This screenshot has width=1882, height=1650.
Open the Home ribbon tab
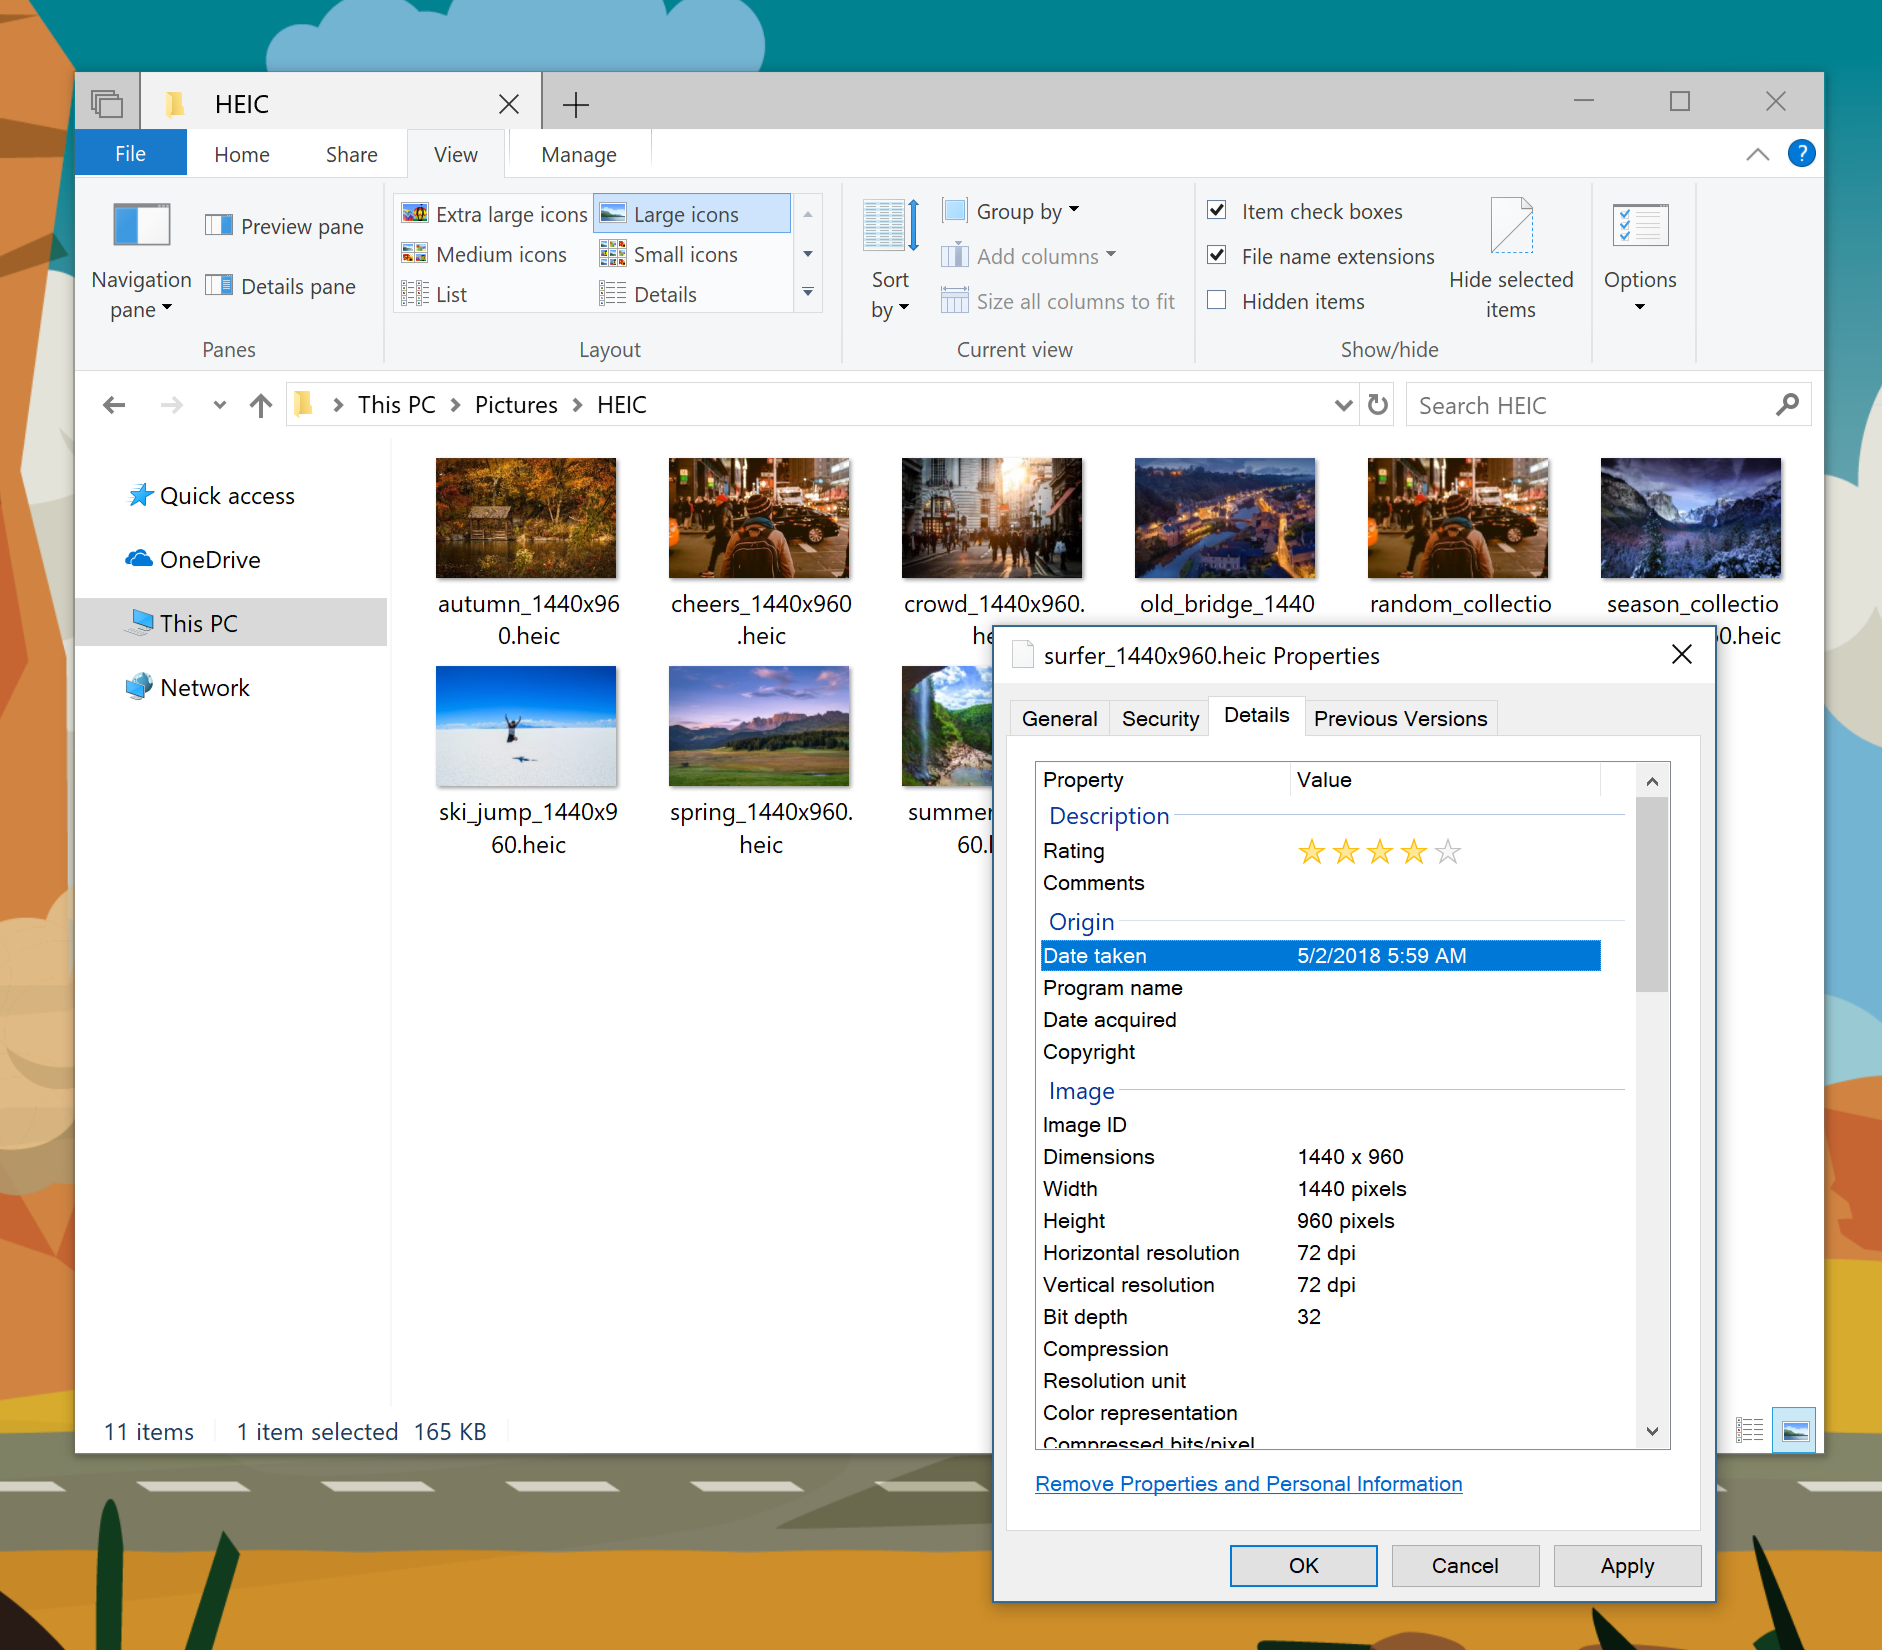(242, 155)
